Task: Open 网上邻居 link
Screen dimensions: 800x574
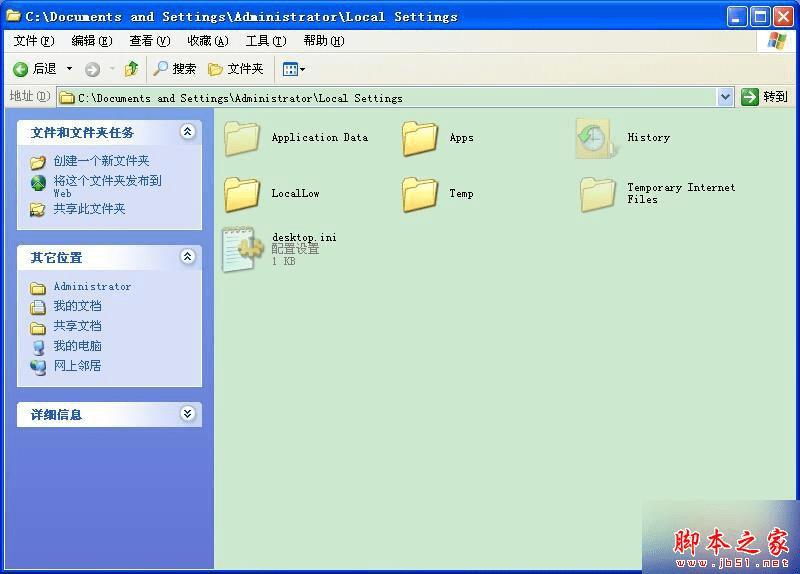Action: pos(78,365)
